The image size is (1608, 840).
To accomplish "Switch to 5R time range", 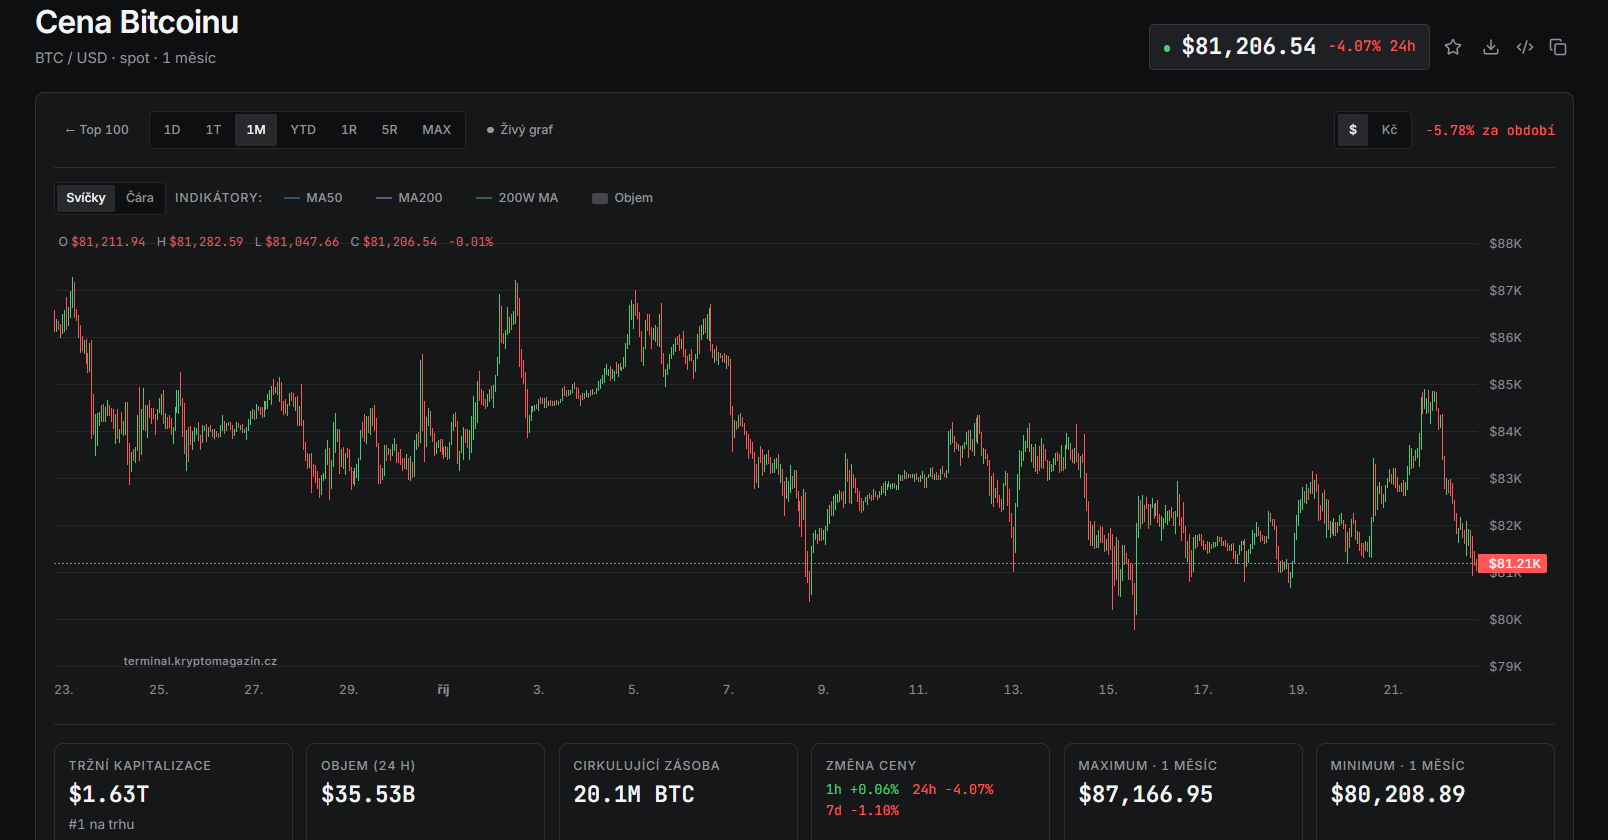I will pos(390,130).
